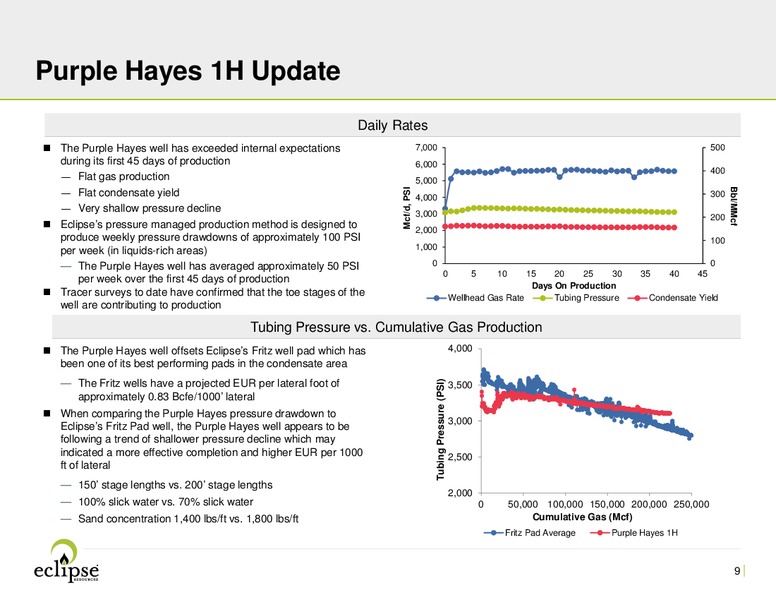
Task: Click the slide page number 9
Action: pos(737,571)
